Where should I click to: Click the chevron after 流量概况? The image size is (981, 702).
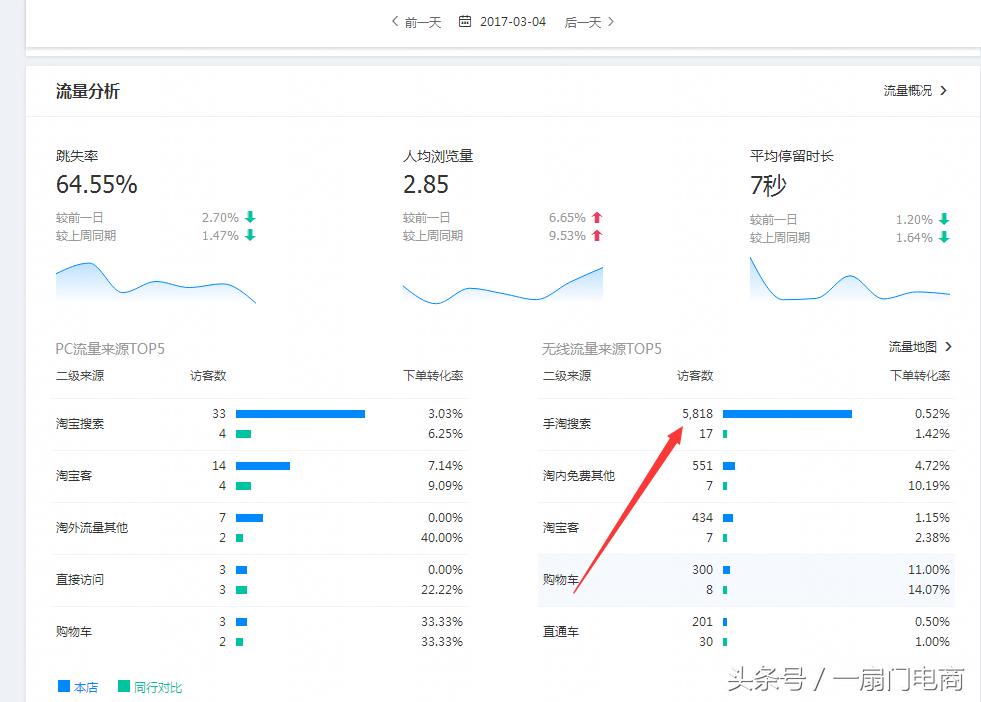946,90
